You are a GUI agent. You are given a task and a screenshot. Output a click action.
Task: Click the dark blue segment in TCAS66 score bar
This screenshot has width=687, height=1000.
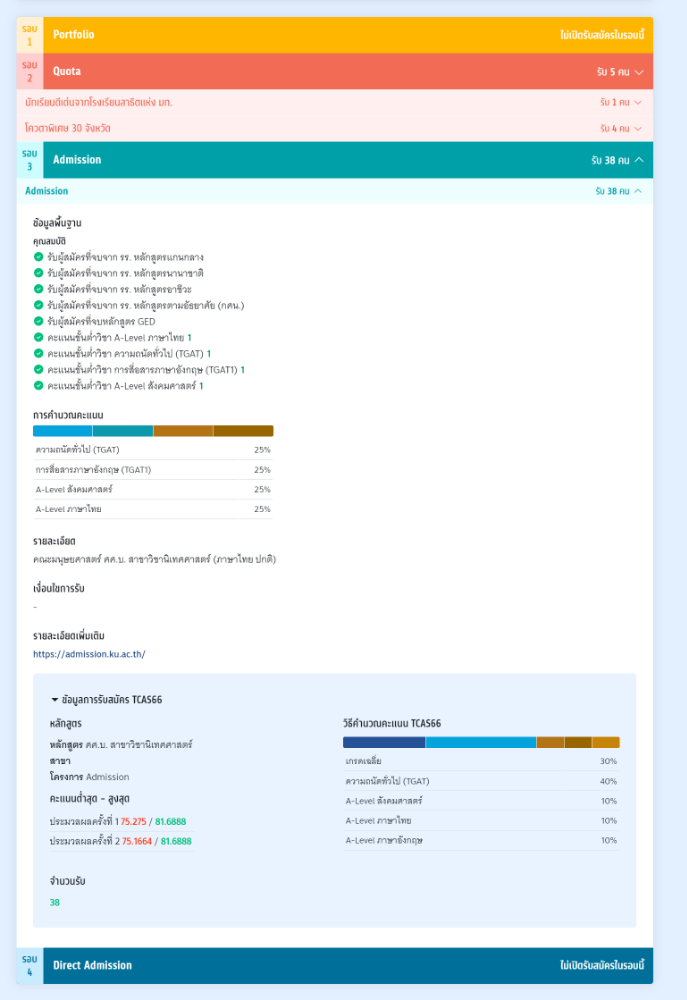(x=383, y=742)
